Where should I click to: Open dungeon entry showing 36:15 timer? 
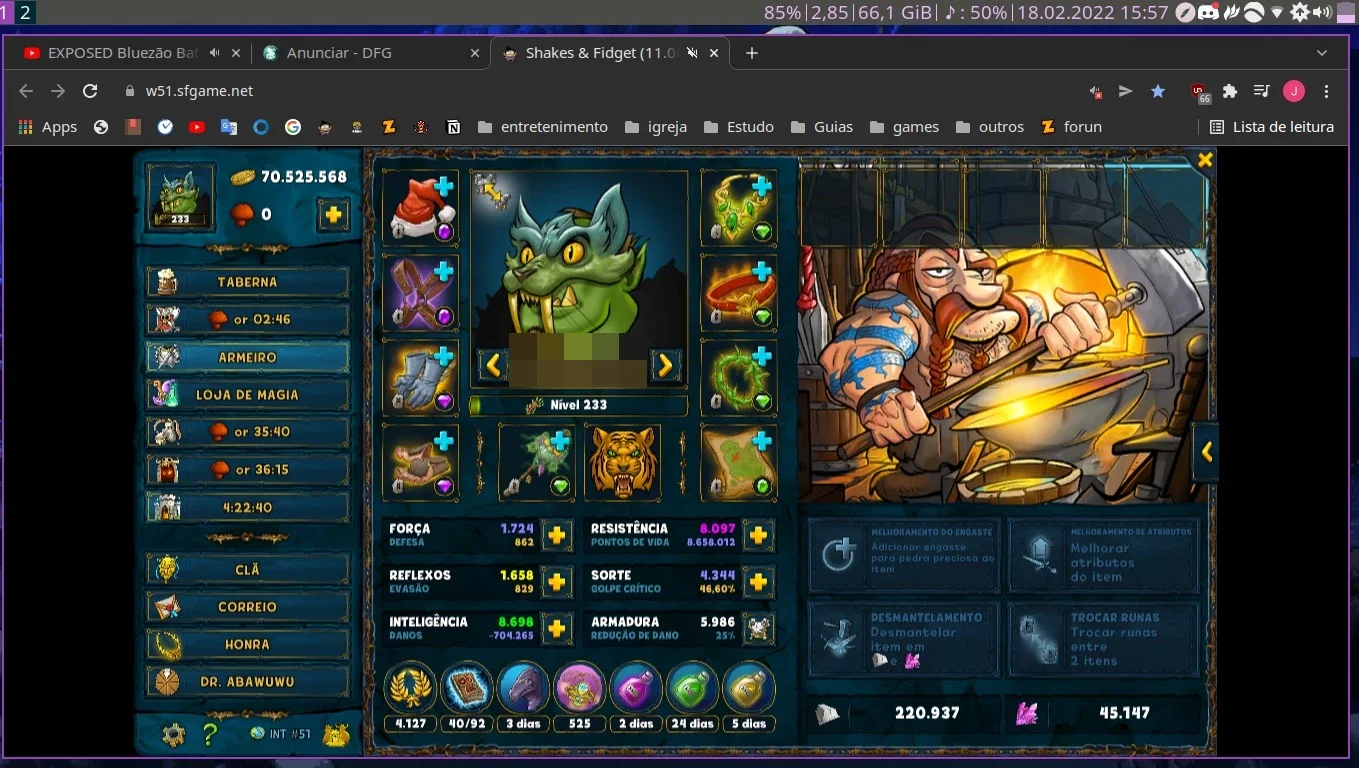pos(248,469)
